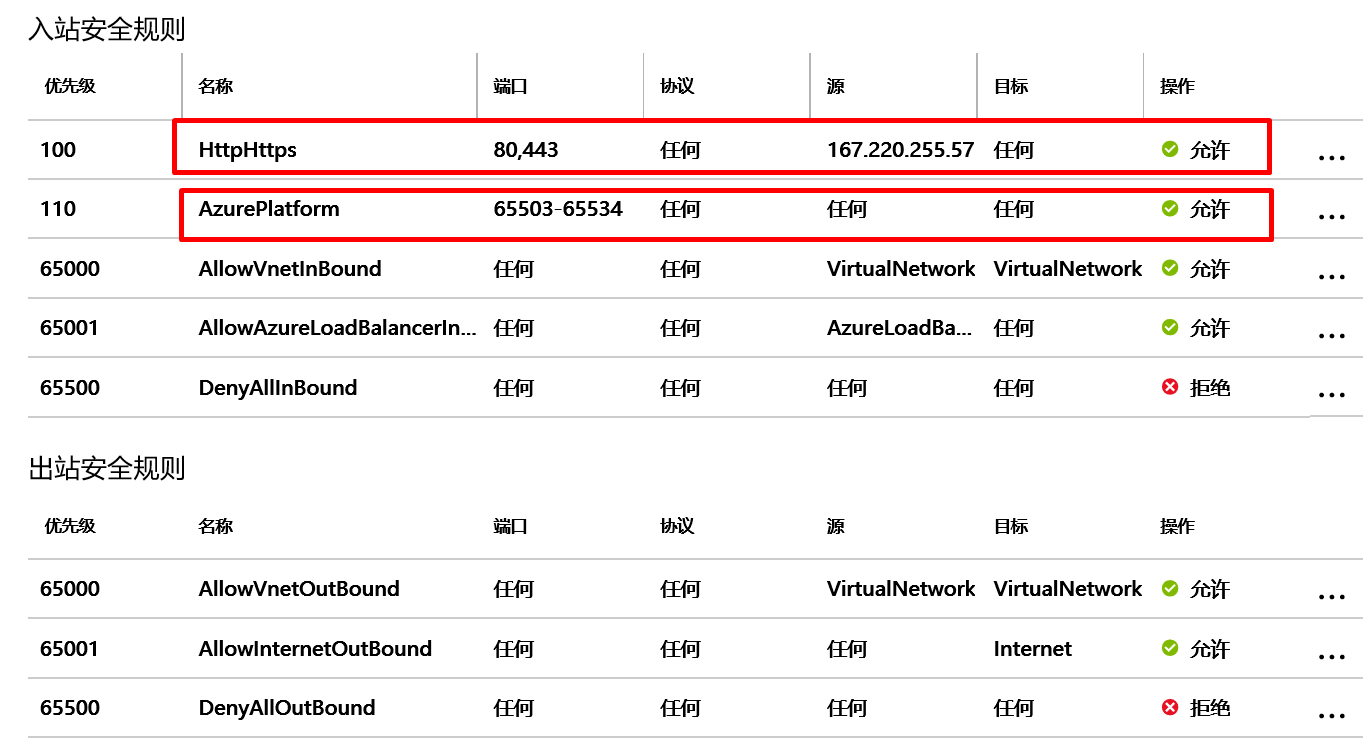1371x746 pixels.
Task: Click the inbound 名称 column header
Action: (215, 86)
